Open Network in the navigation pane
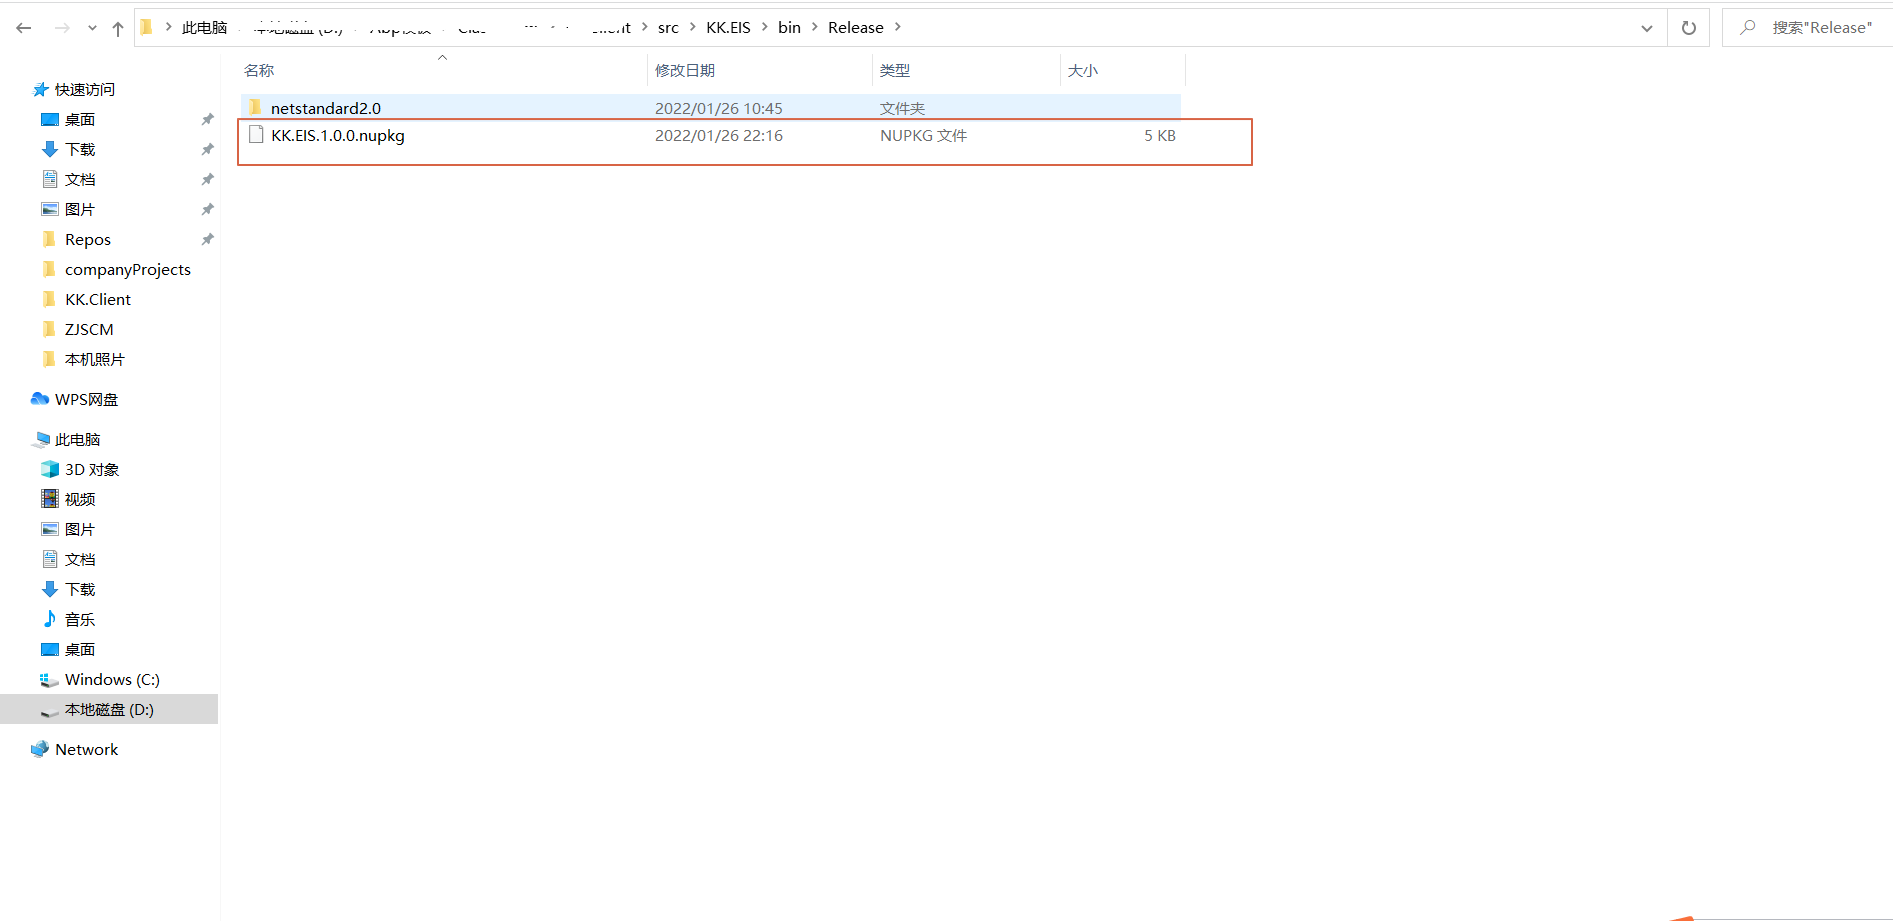This screenshot has height=921, width=1893. click(87, 750)
